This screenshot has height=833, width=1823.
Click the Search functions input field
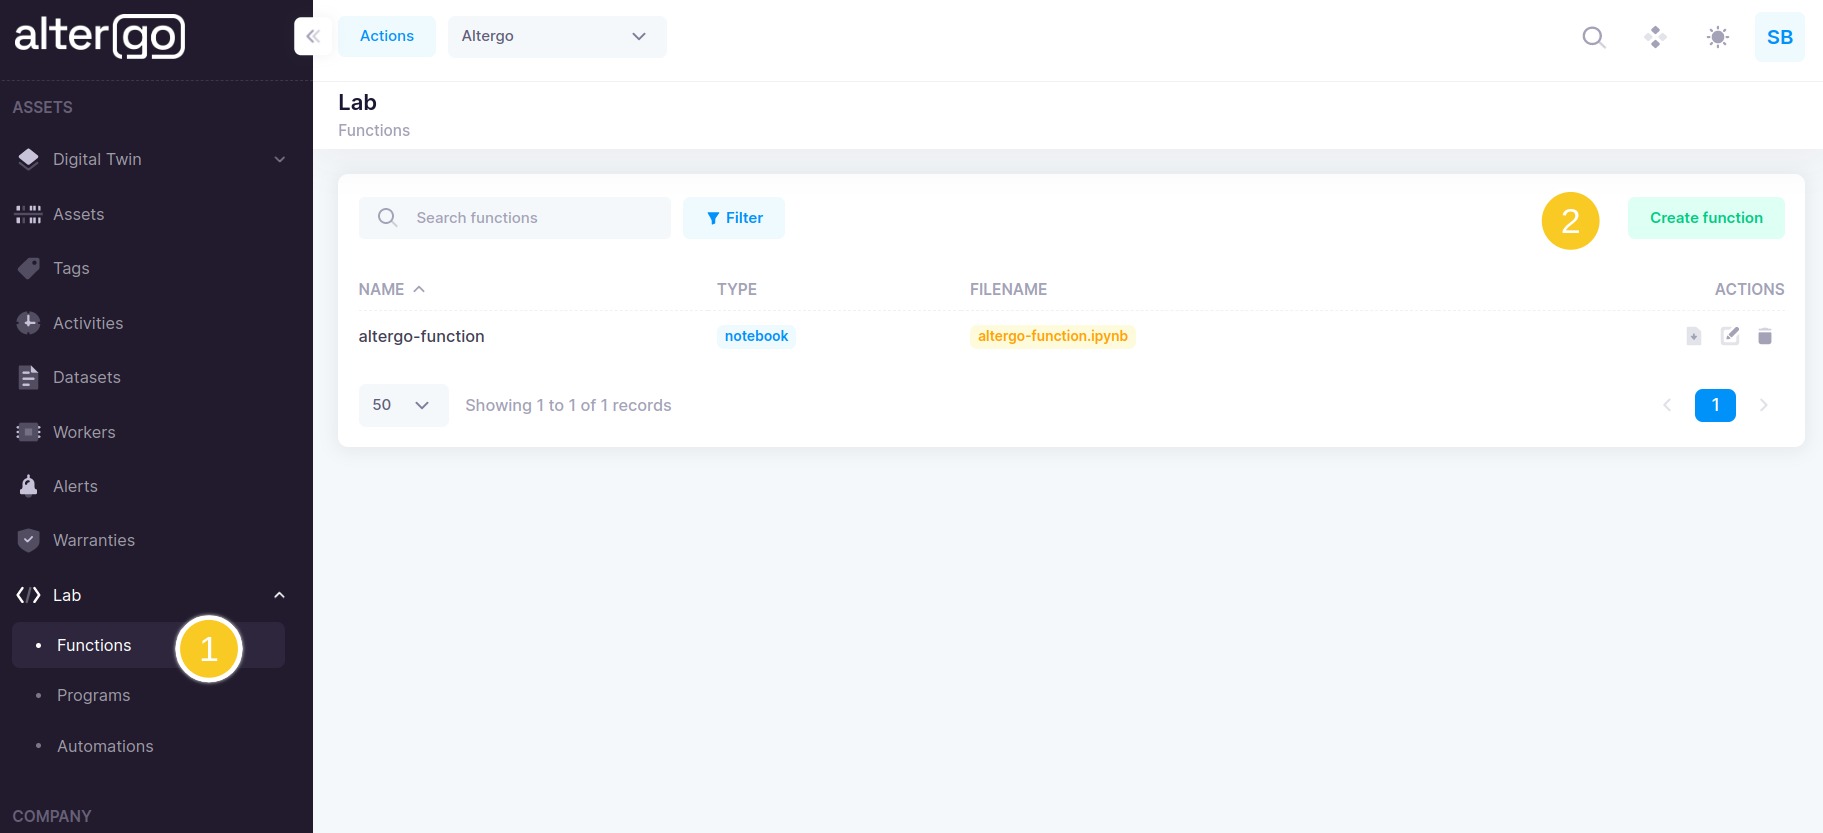530,218
